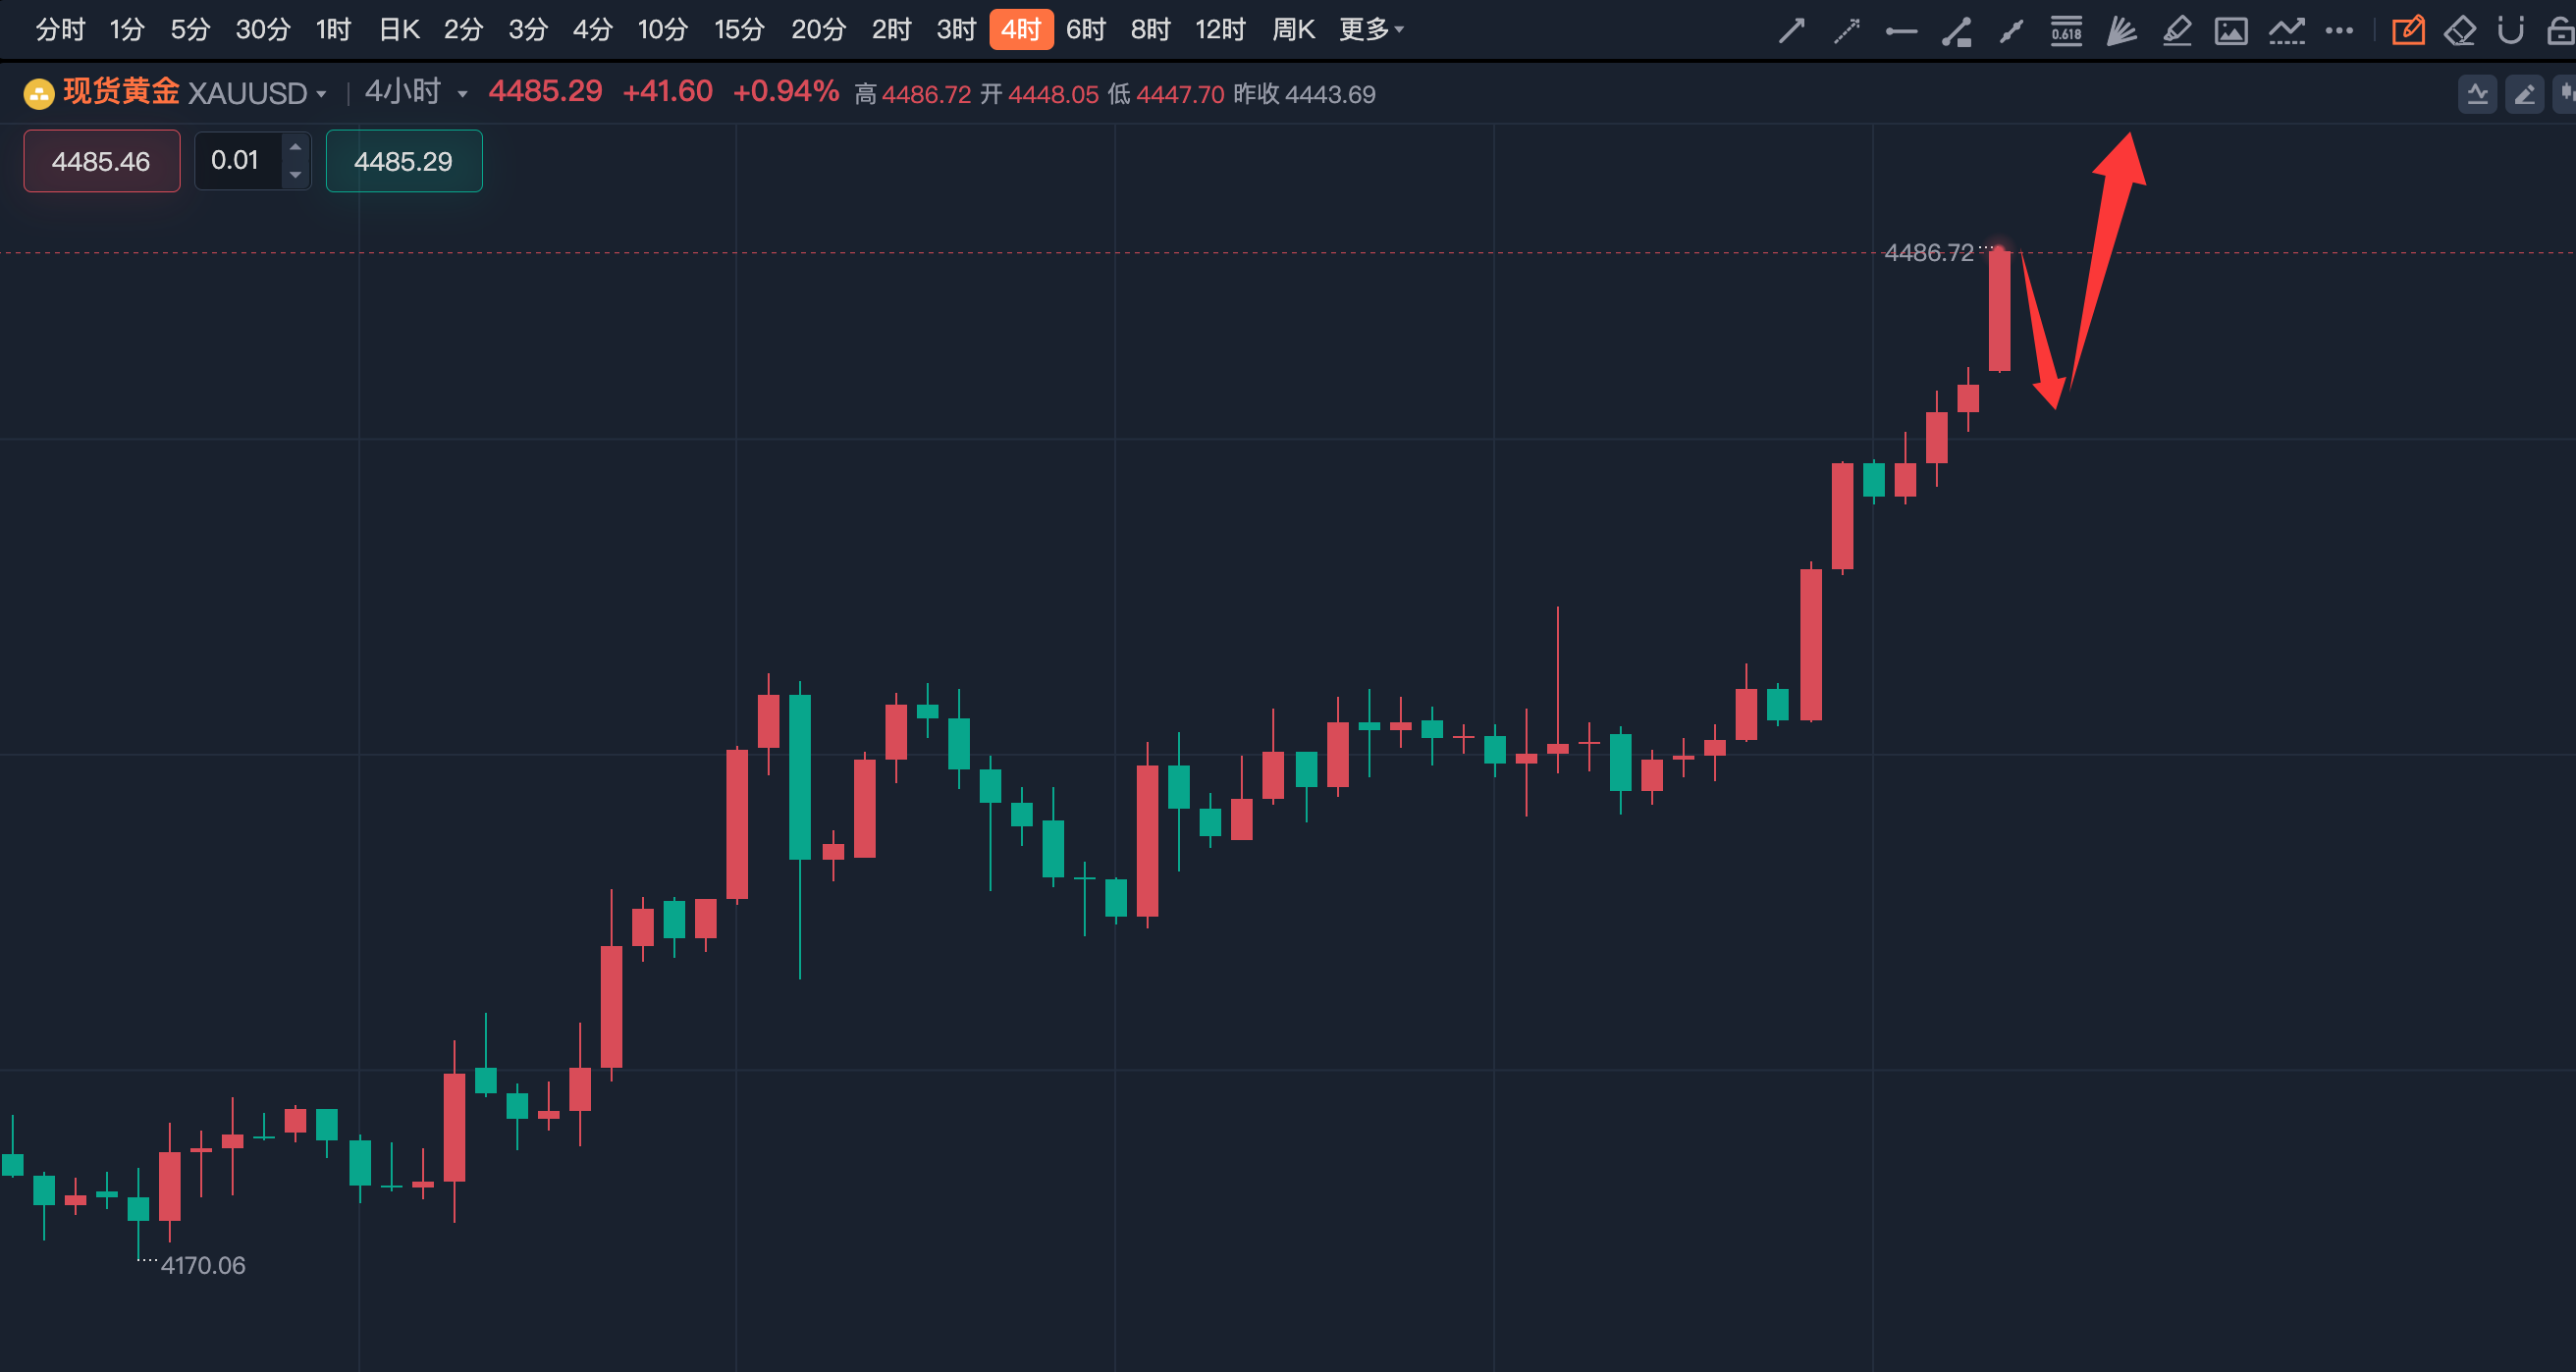Switch to the 日K timeframe tab
The height and width of the screenshot is (1372, 2576).
pos(398,30)
